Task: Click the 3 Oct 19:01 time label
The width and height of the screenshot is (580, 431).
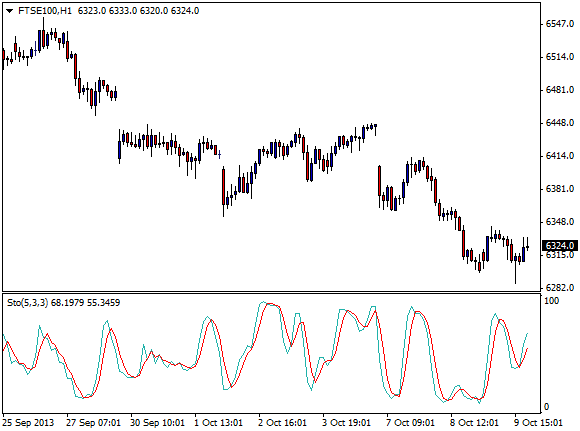Action: (x=347, y=422)
